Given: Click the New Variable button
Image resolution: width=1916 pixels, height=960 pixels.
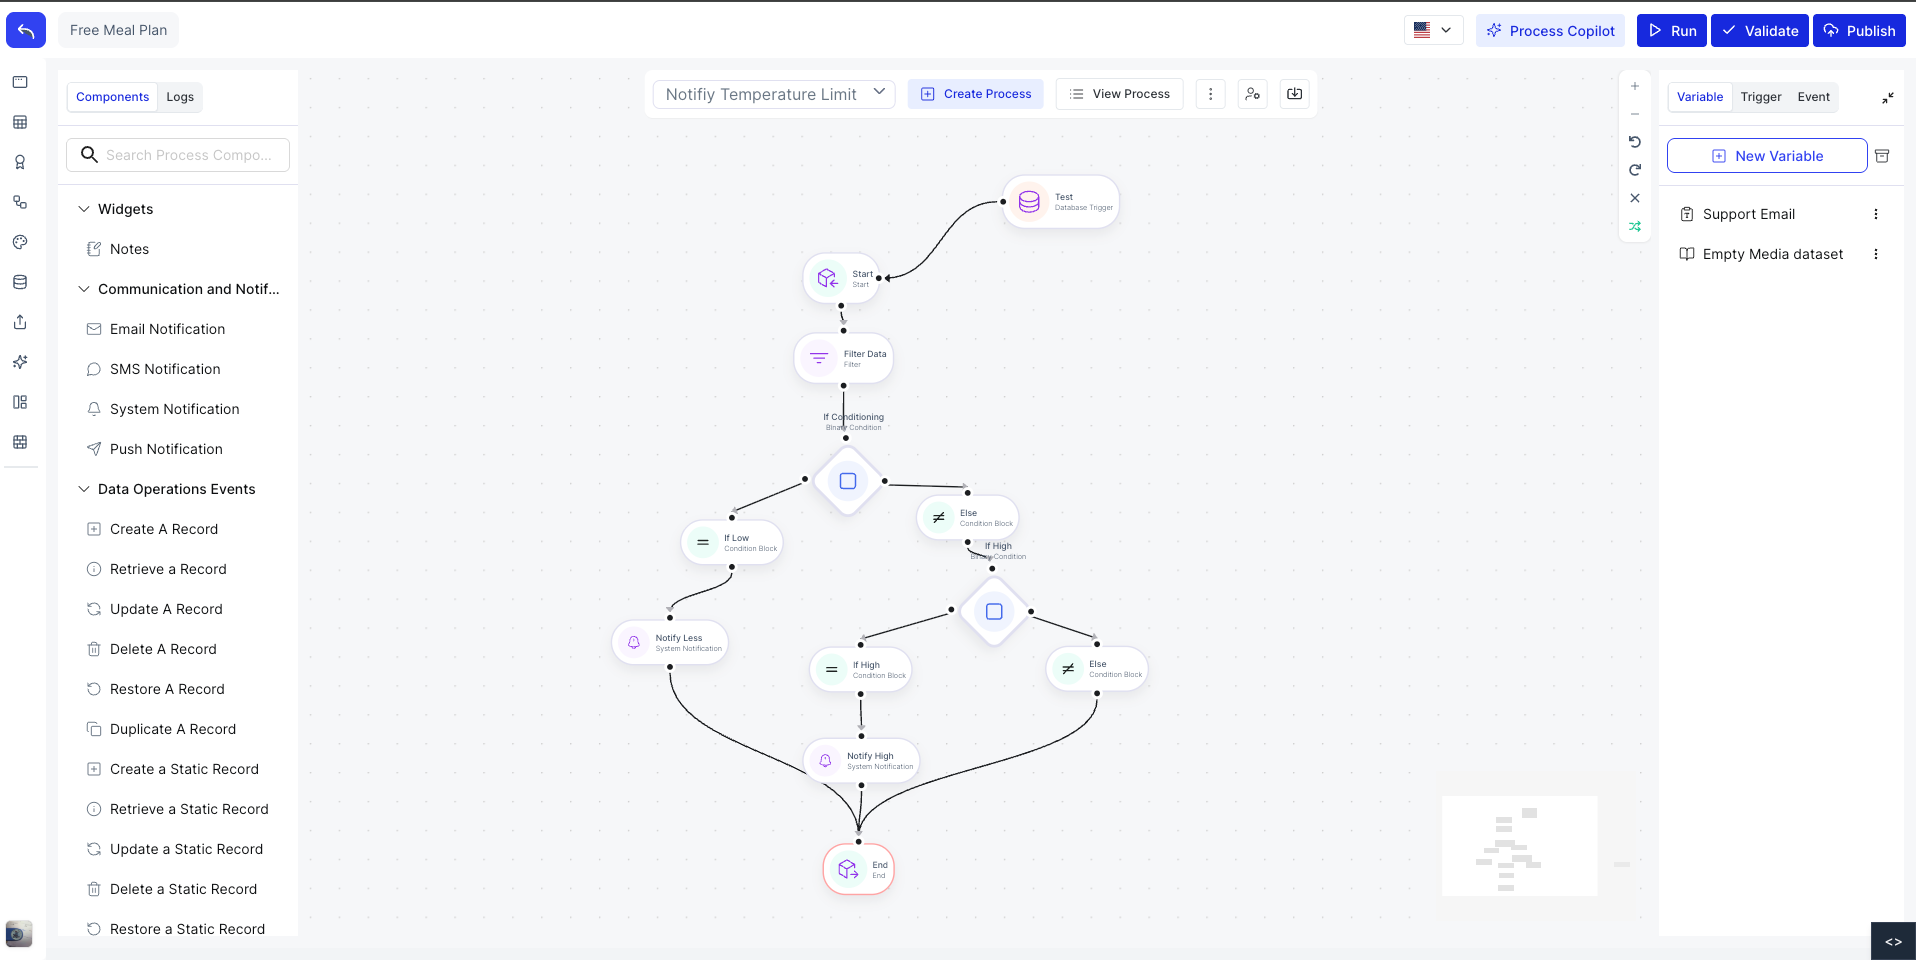Looking at the screenshot, I should click(x=1767, y=155).
